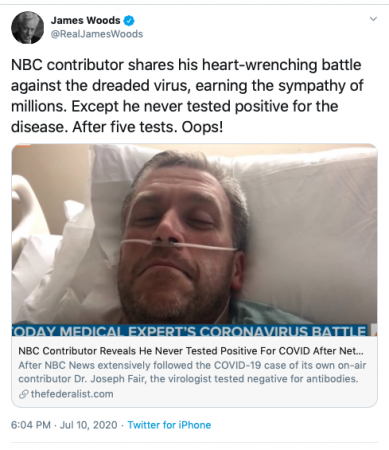Image resolution: width=389 pixels, height=450 pixels.
Task: Click the thefederalist.com domain link
Action: point(72,394)
